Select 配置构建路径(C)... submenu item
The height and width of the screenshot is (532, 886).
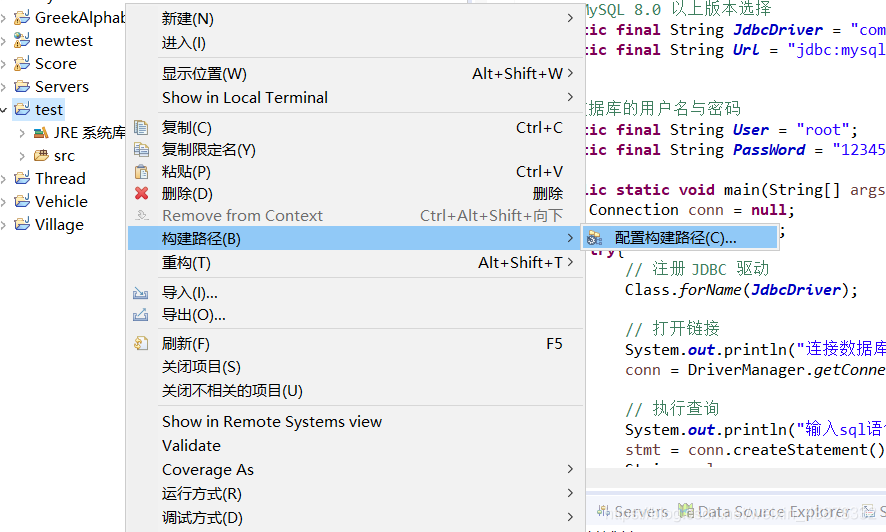click(x=681, y=238)
